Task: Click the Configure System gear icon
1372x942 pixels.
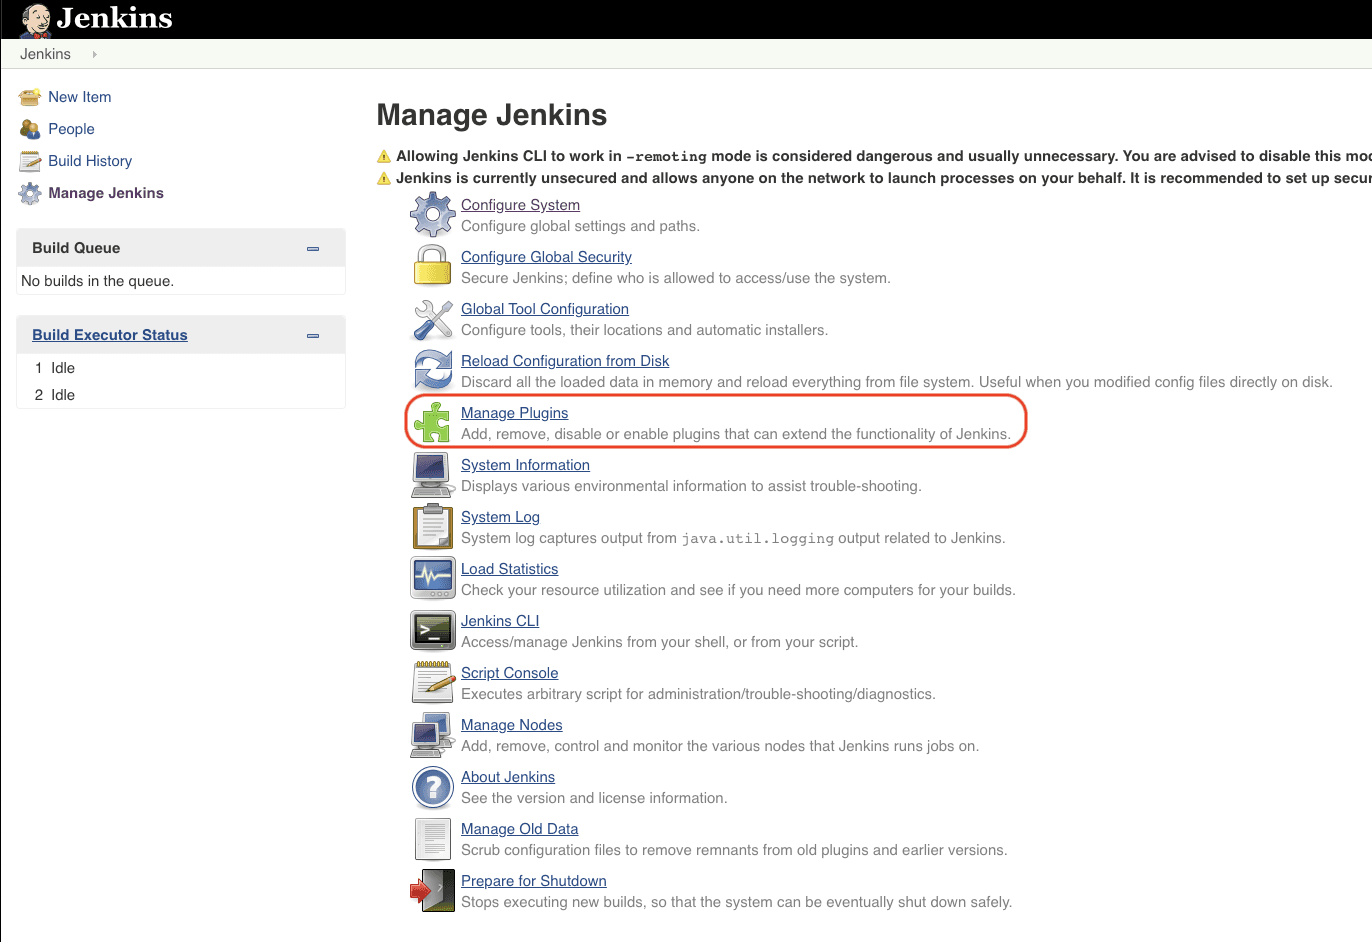Action: 433,214
